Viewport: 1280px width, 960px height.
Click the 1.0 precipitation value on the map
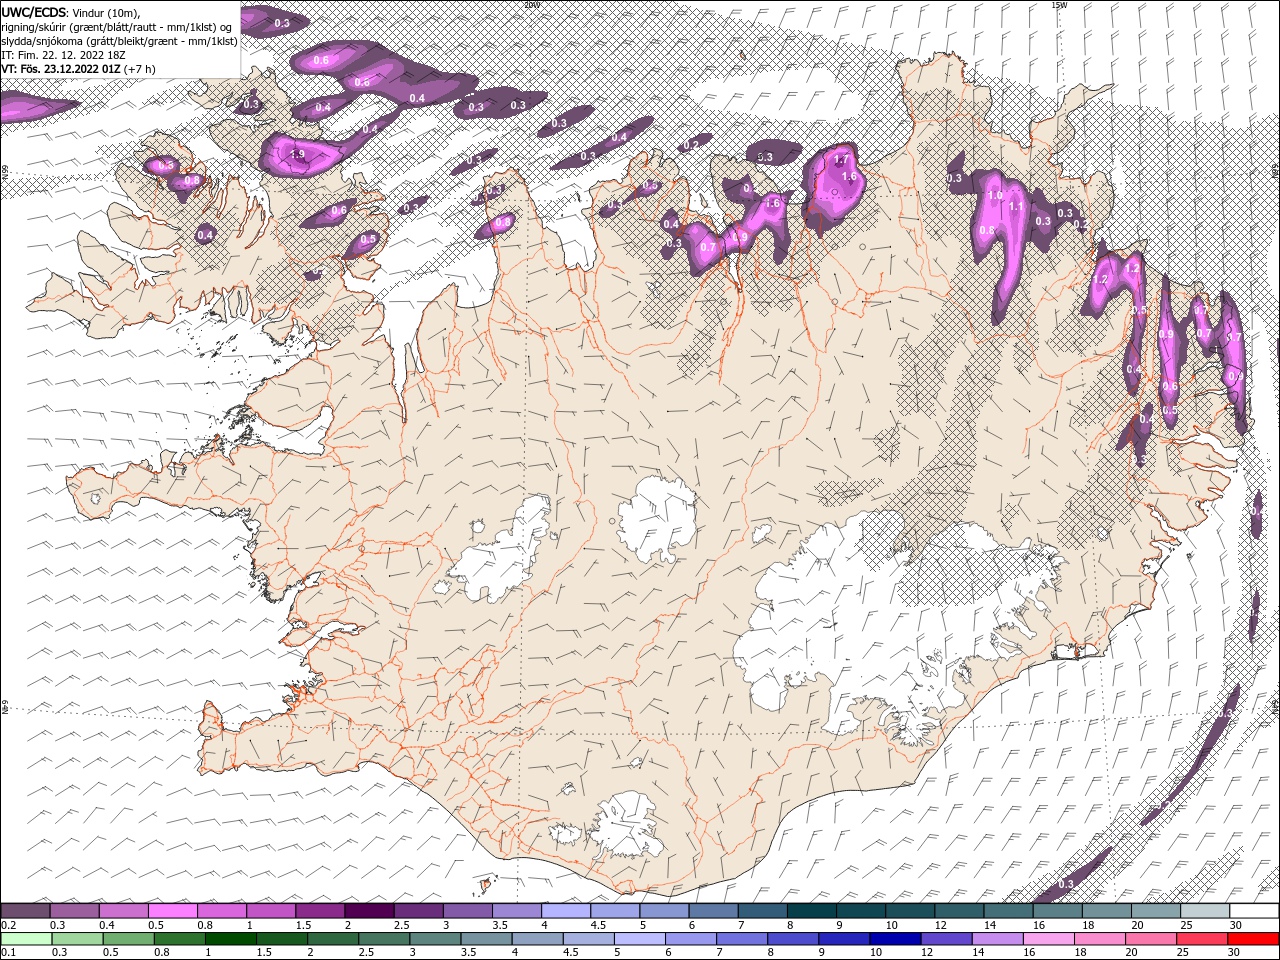point(994,196)
